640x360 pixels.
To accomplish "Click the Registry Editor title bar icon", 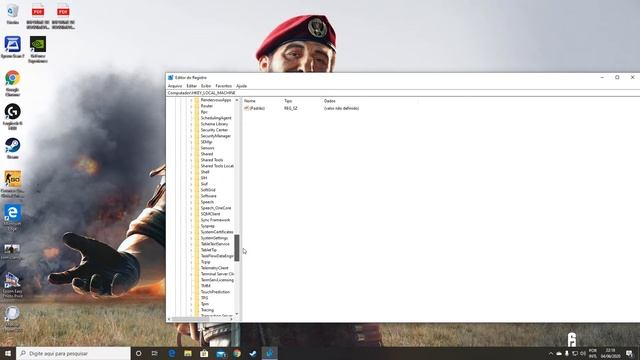I will 171,78.
